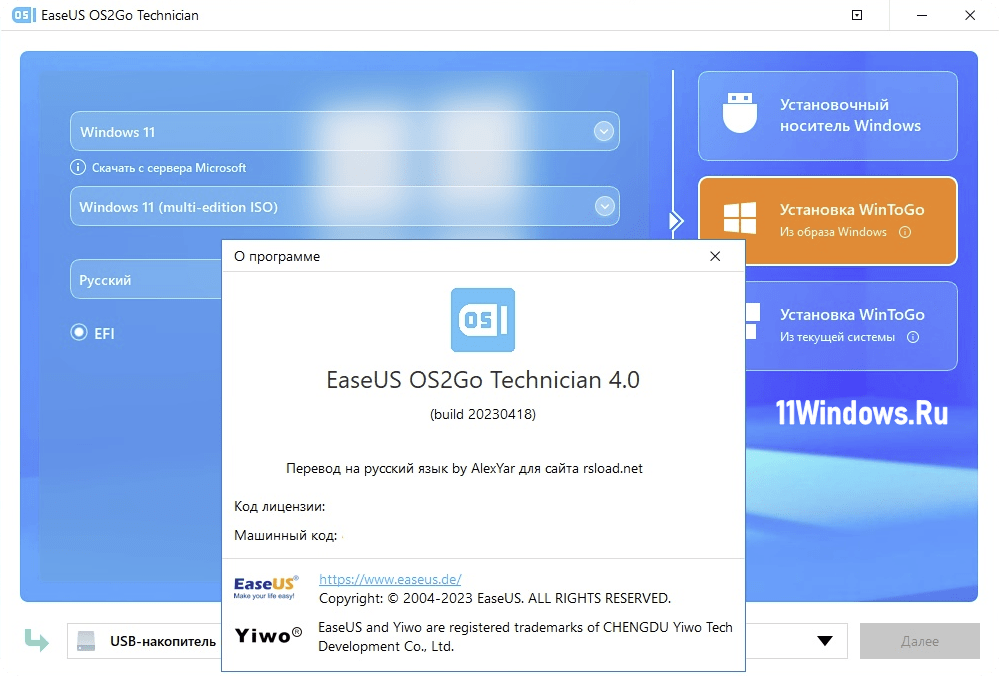
Task: Click the Перевод на русский язык credit line
Action: [x=464, y=468]
